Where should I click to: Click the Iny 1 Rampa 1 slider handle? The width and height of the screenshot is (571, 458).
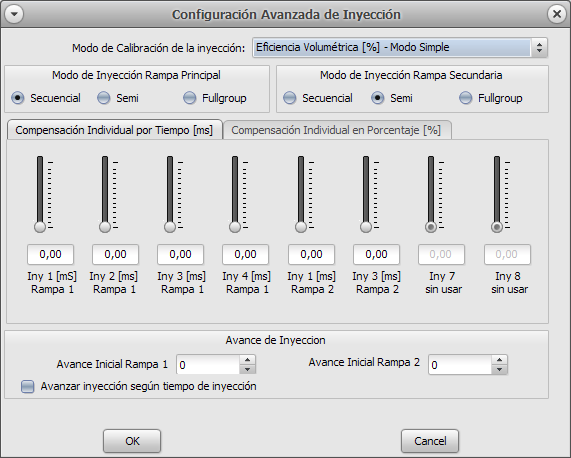(40, 227)
